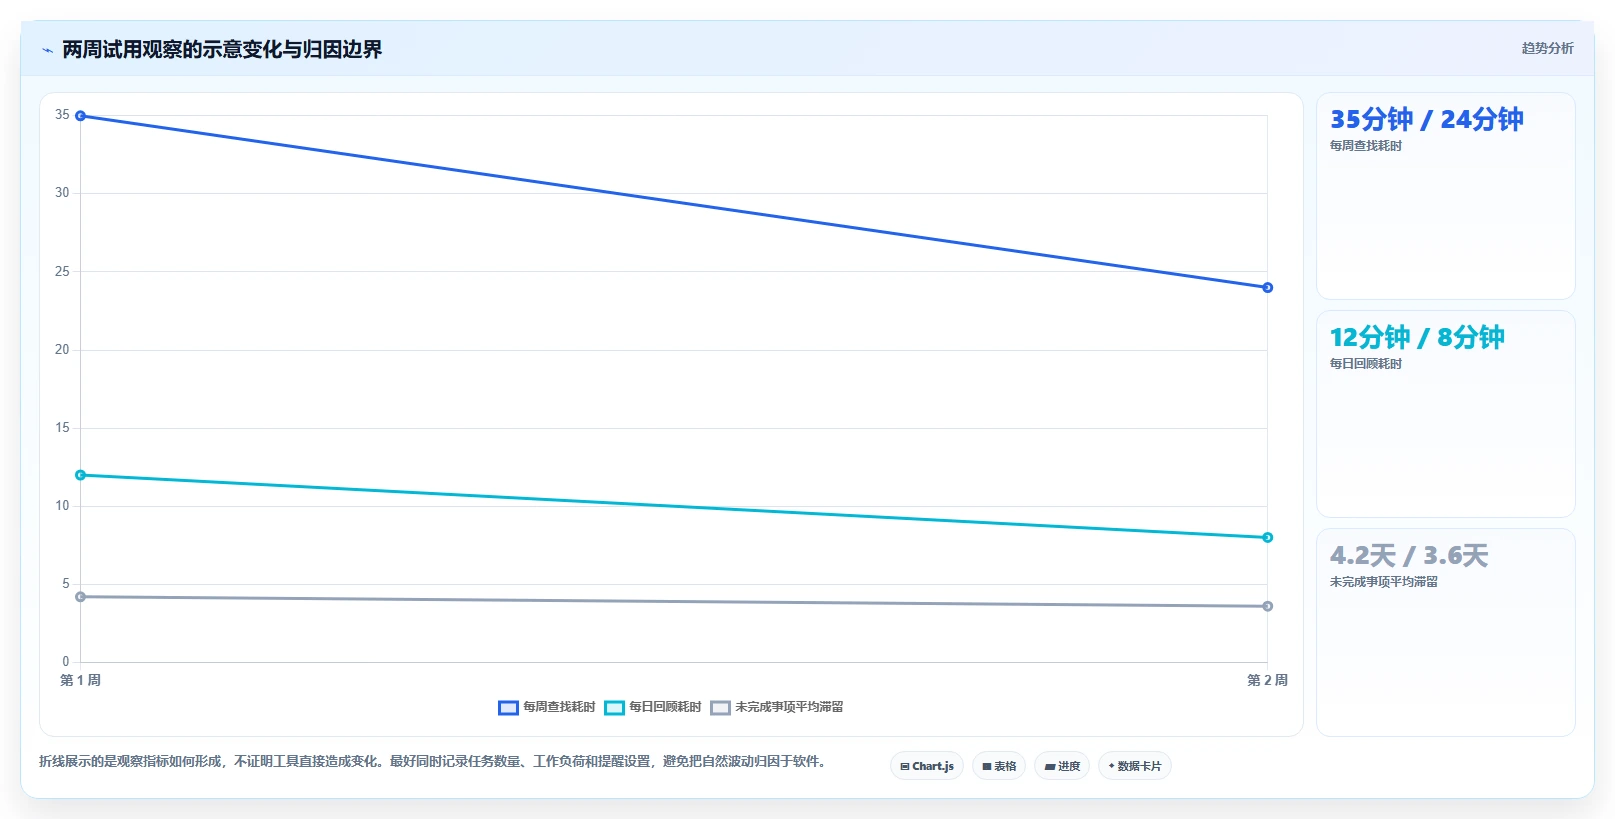The height and width of the screenshot is (819, 1615).
Task: Click the 未完成事项平均滞留 card caption
Action: (x=1384, y=582)
